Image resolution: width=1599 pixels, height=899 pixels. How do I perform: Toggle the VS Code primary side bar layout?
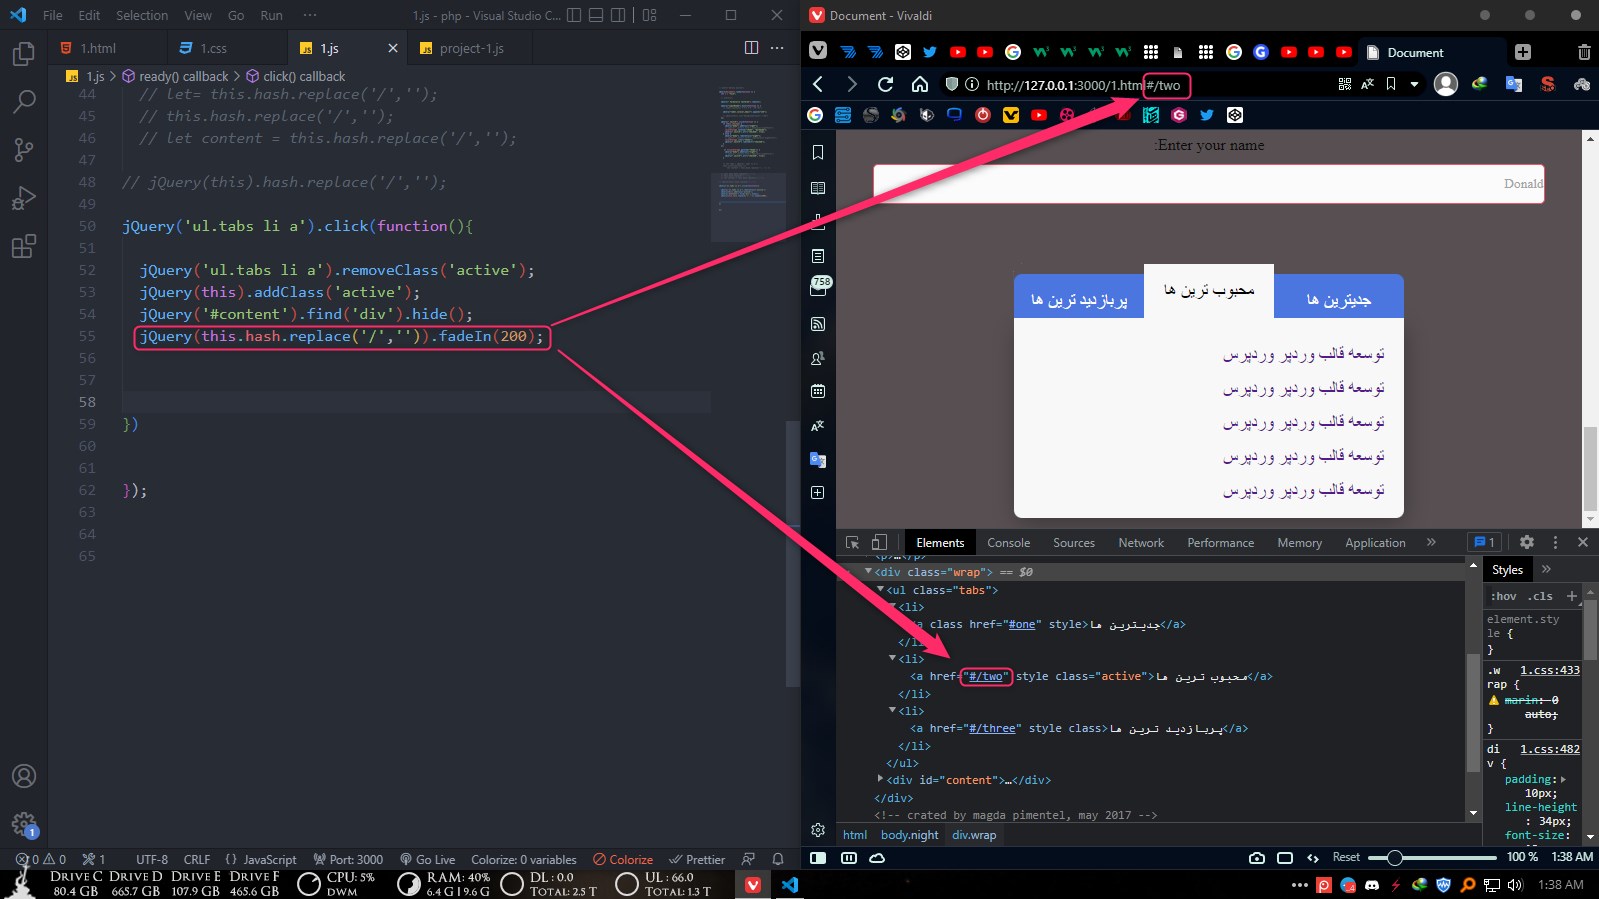pyautogui.click(x=574, y=15)
